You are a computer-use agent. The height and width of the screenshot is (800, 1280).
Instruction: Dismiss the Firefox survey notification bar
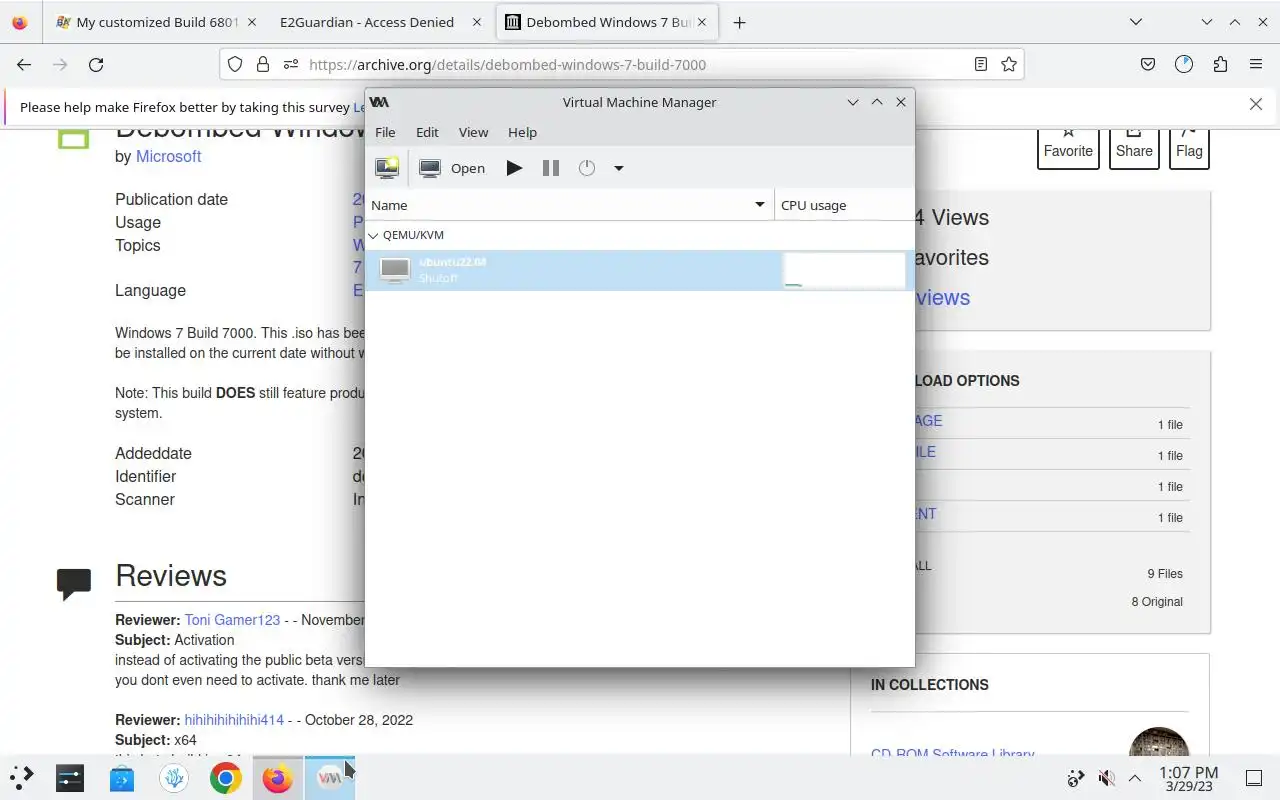coord(1256,105)
